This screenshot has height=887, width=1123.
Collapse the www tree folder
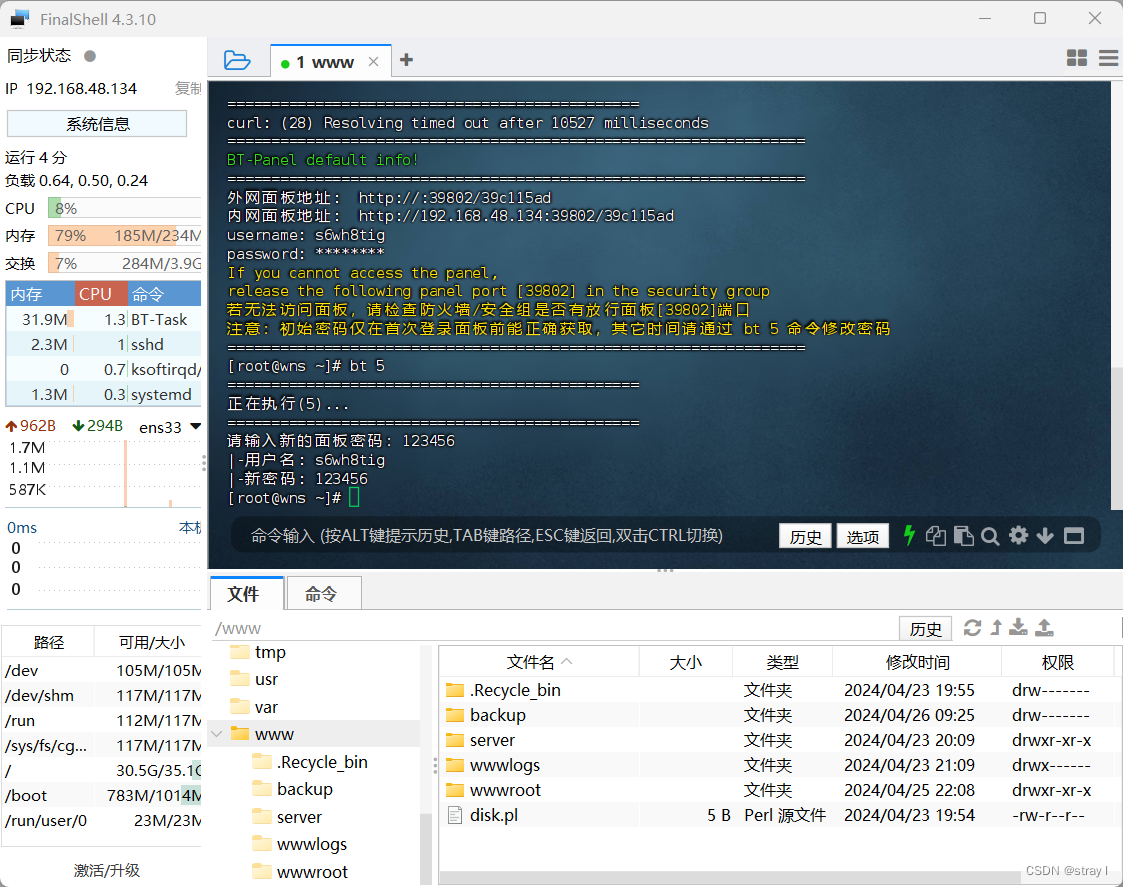(x=217, y=734)
